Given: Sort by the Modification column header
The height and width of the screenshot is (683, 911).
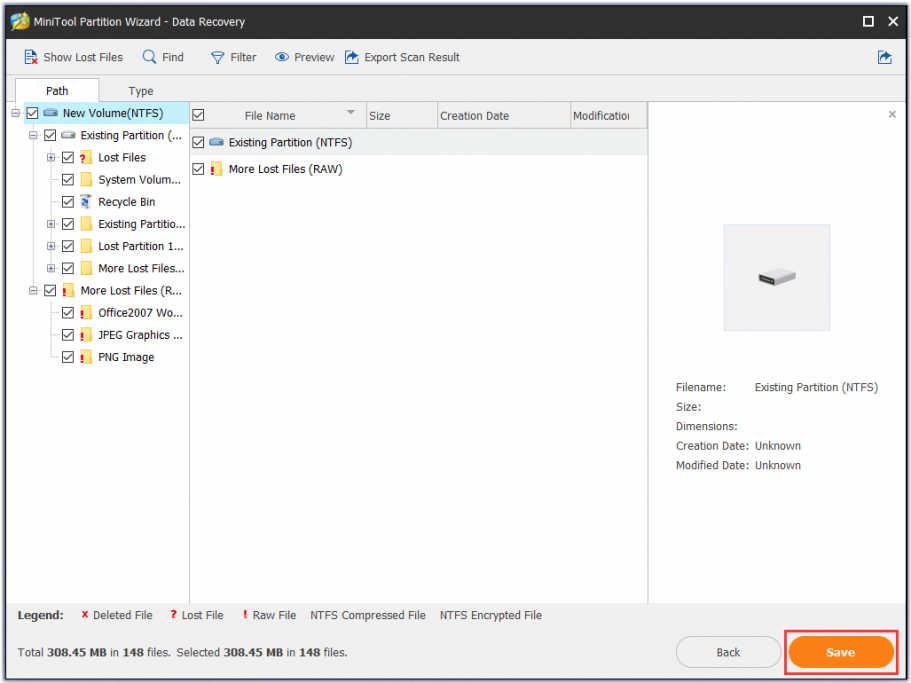Looking at the screenshot, I should pos(608,116).
